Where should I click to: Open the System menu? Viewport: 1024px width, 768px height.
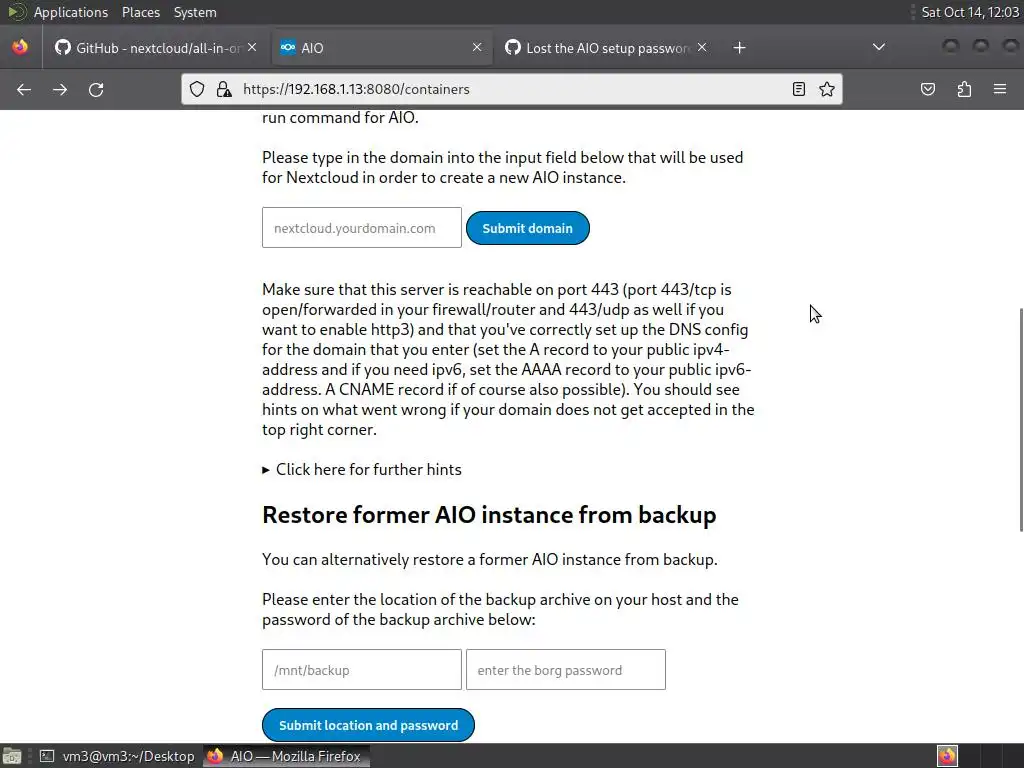(x=195, y=12)
